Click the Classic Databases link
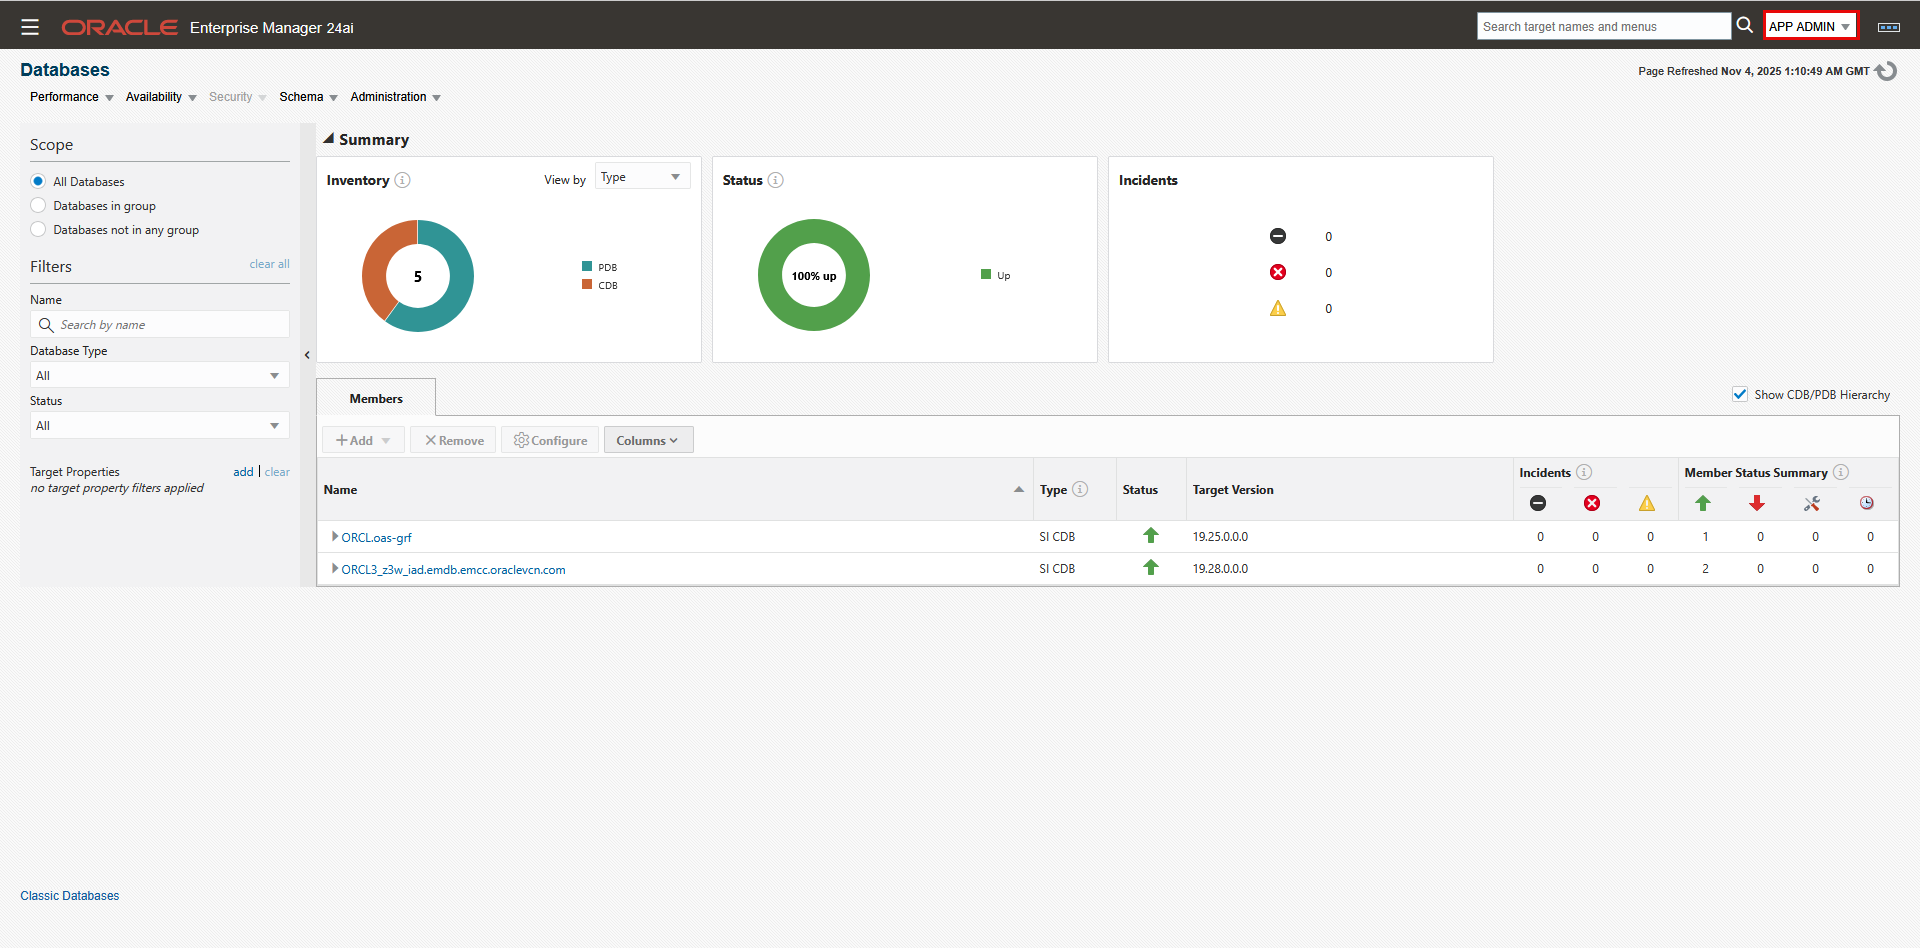This screenshot has height=948, width=1920. 69,895
